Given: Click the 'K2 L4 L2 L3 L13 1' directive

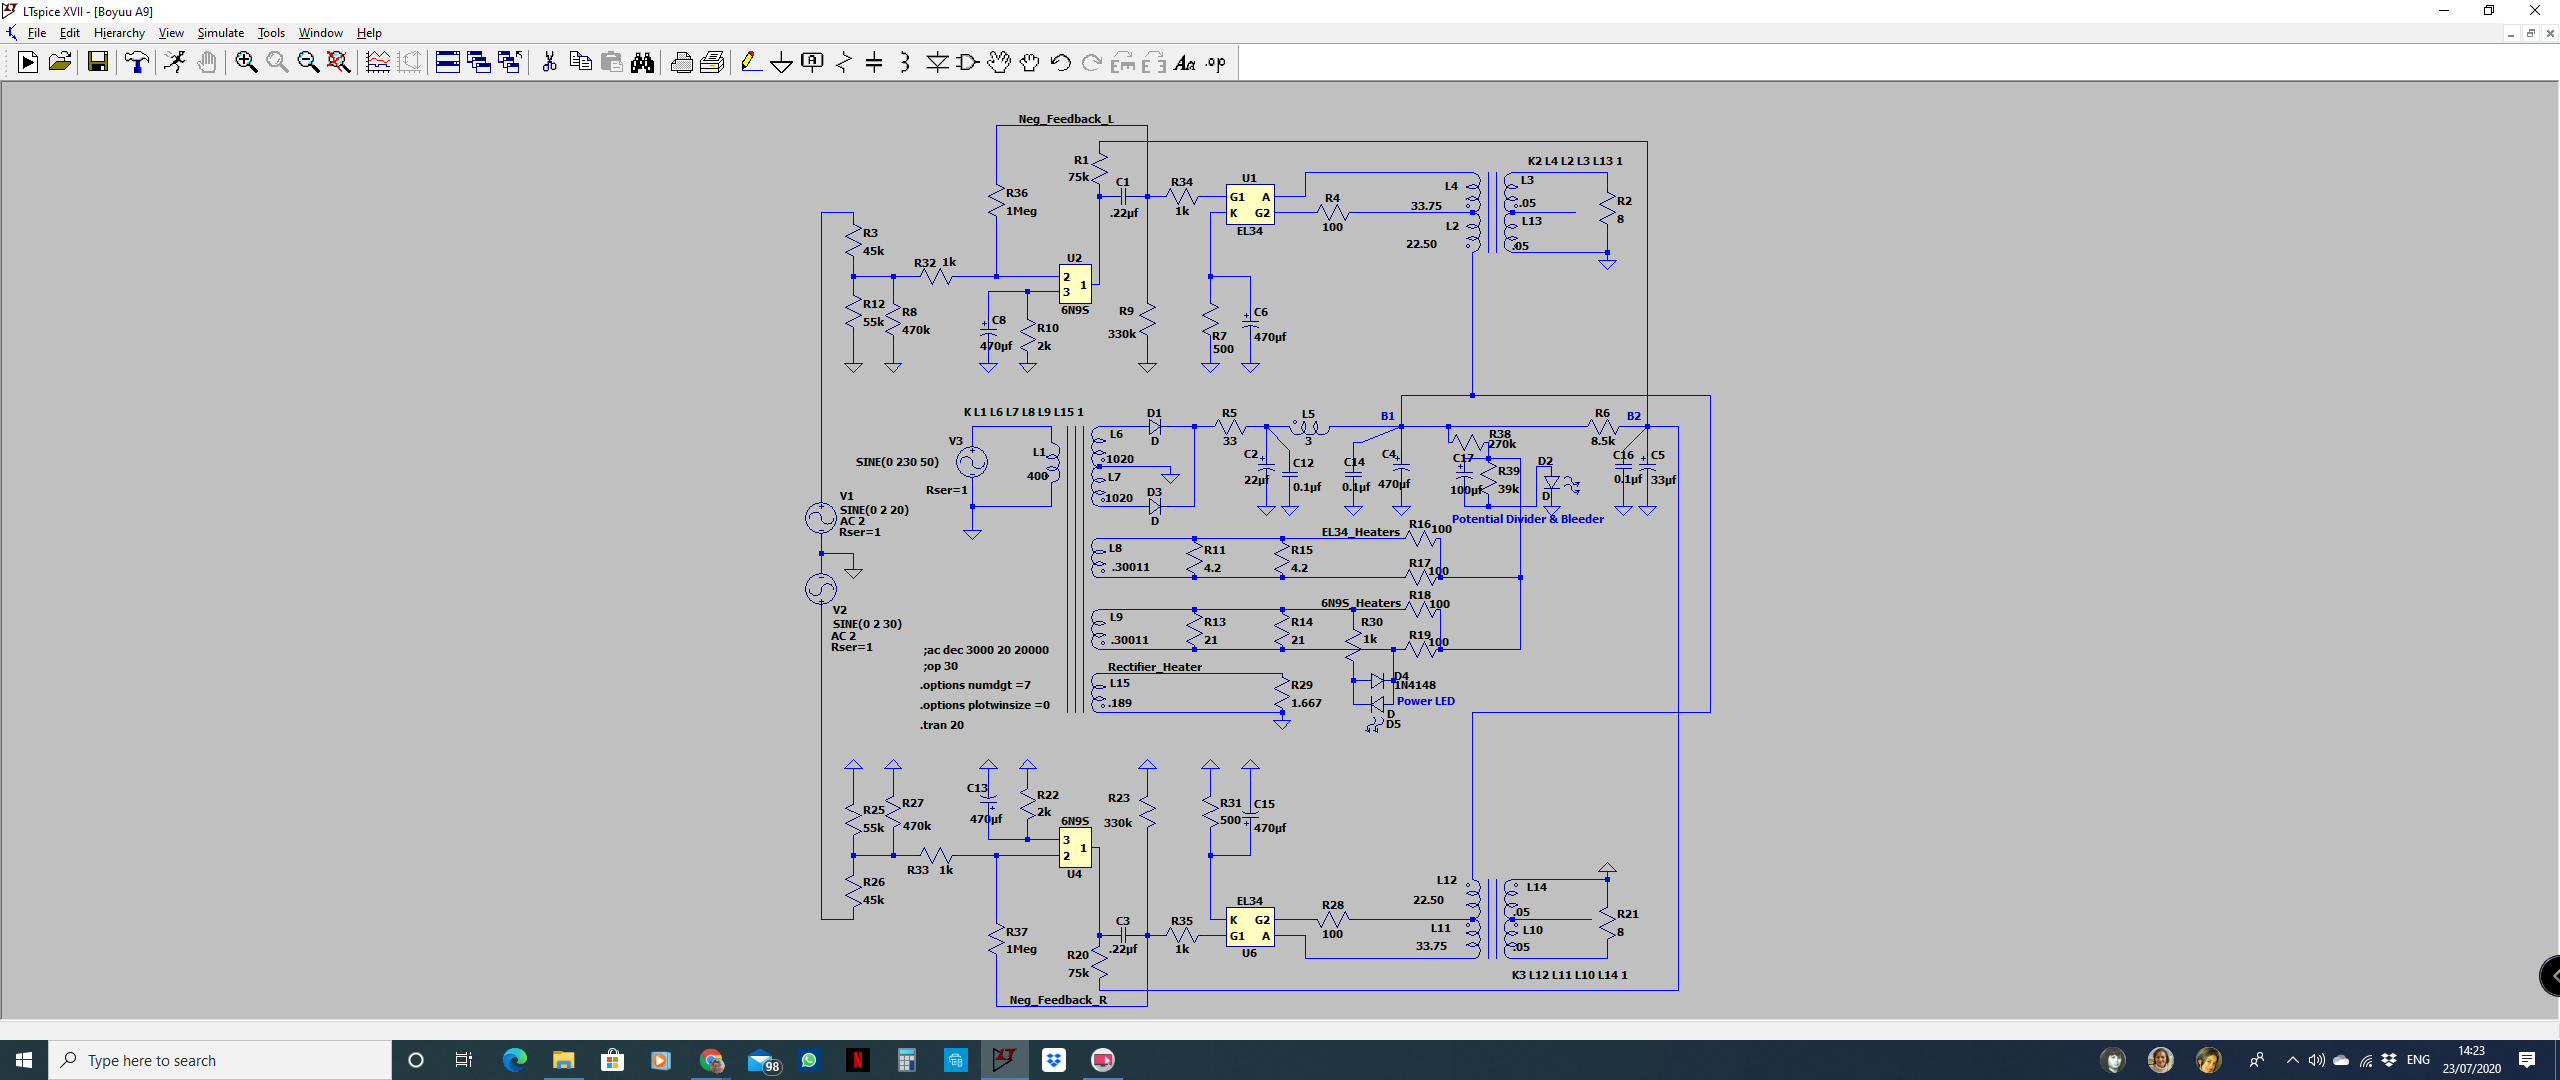Looking at the screenshot, I should coord(1575,161).
